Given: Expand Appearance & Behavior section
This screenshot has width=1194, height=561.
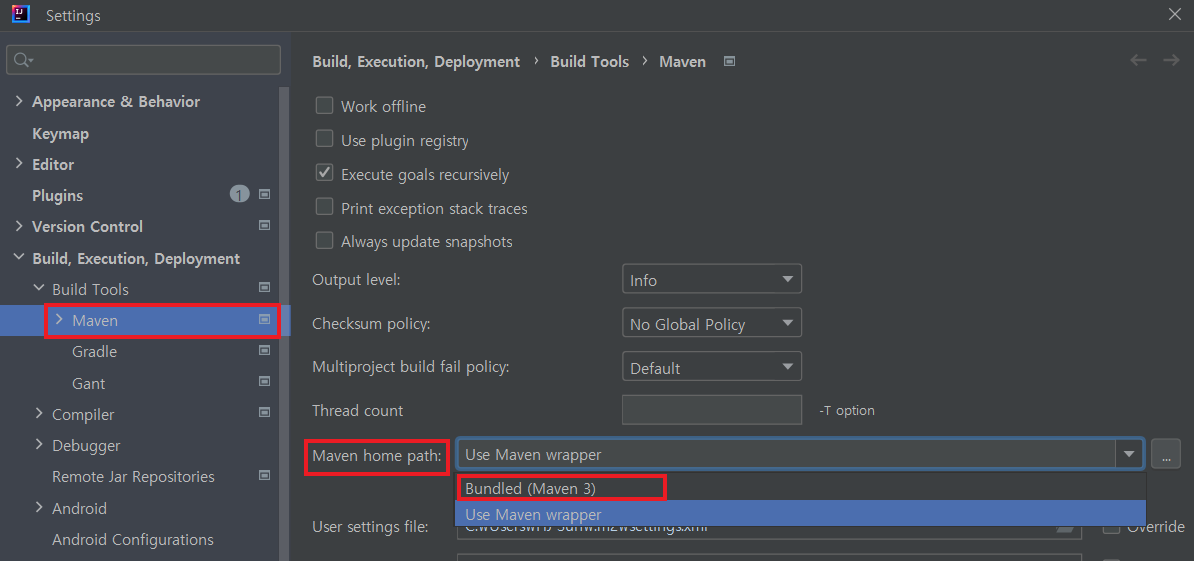Looking at the screenshot, I should [19, 101].
